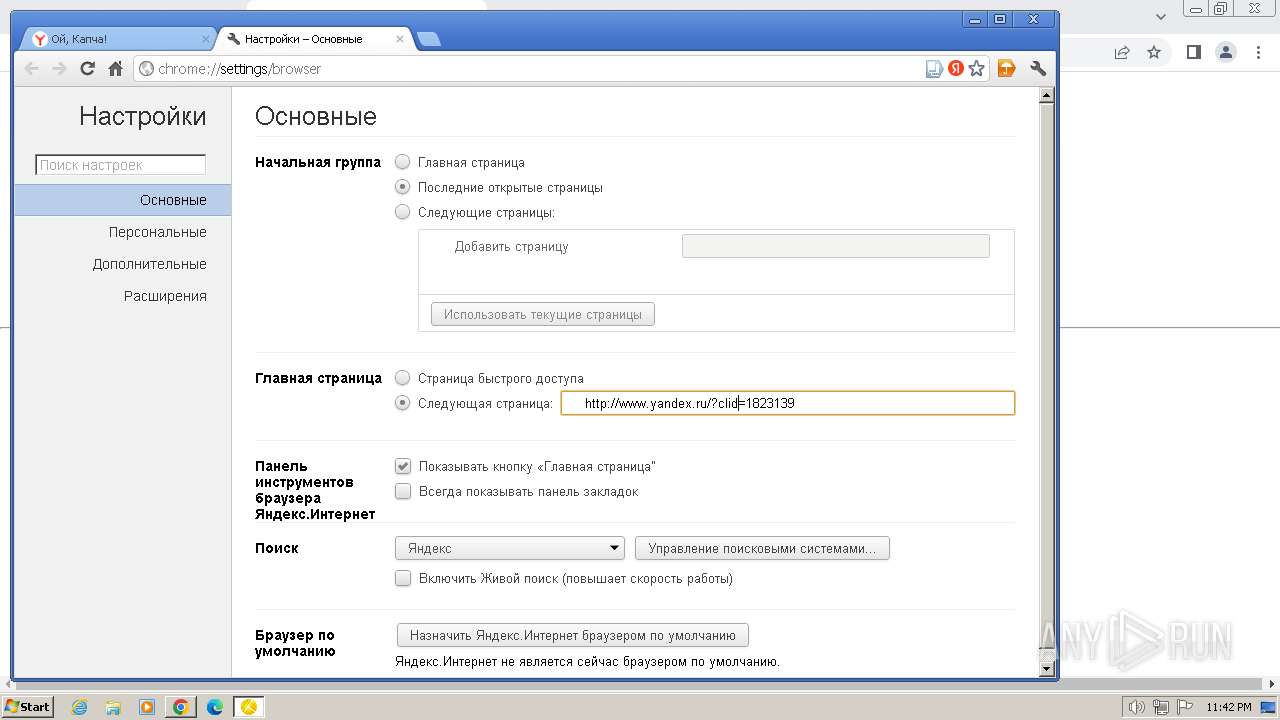Click the clock showing 11:42 PM
Image resolution: width=1280 pixels, height=720 pixels.
pyautogui.click(x=1229, y=707)
